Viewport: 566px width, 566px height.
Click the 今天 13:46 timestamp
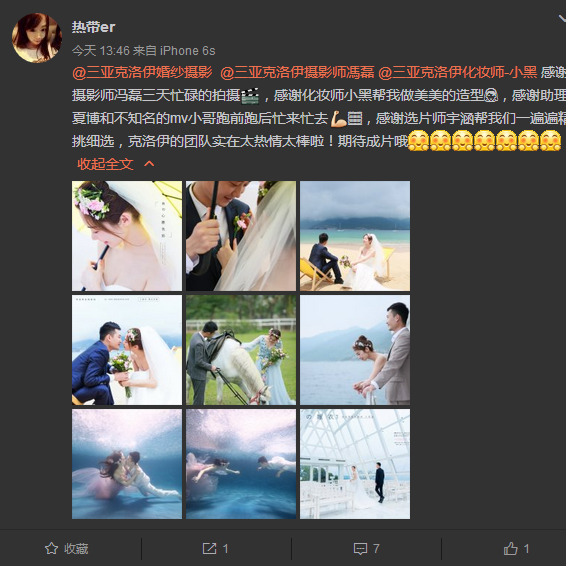click(100, 51)
